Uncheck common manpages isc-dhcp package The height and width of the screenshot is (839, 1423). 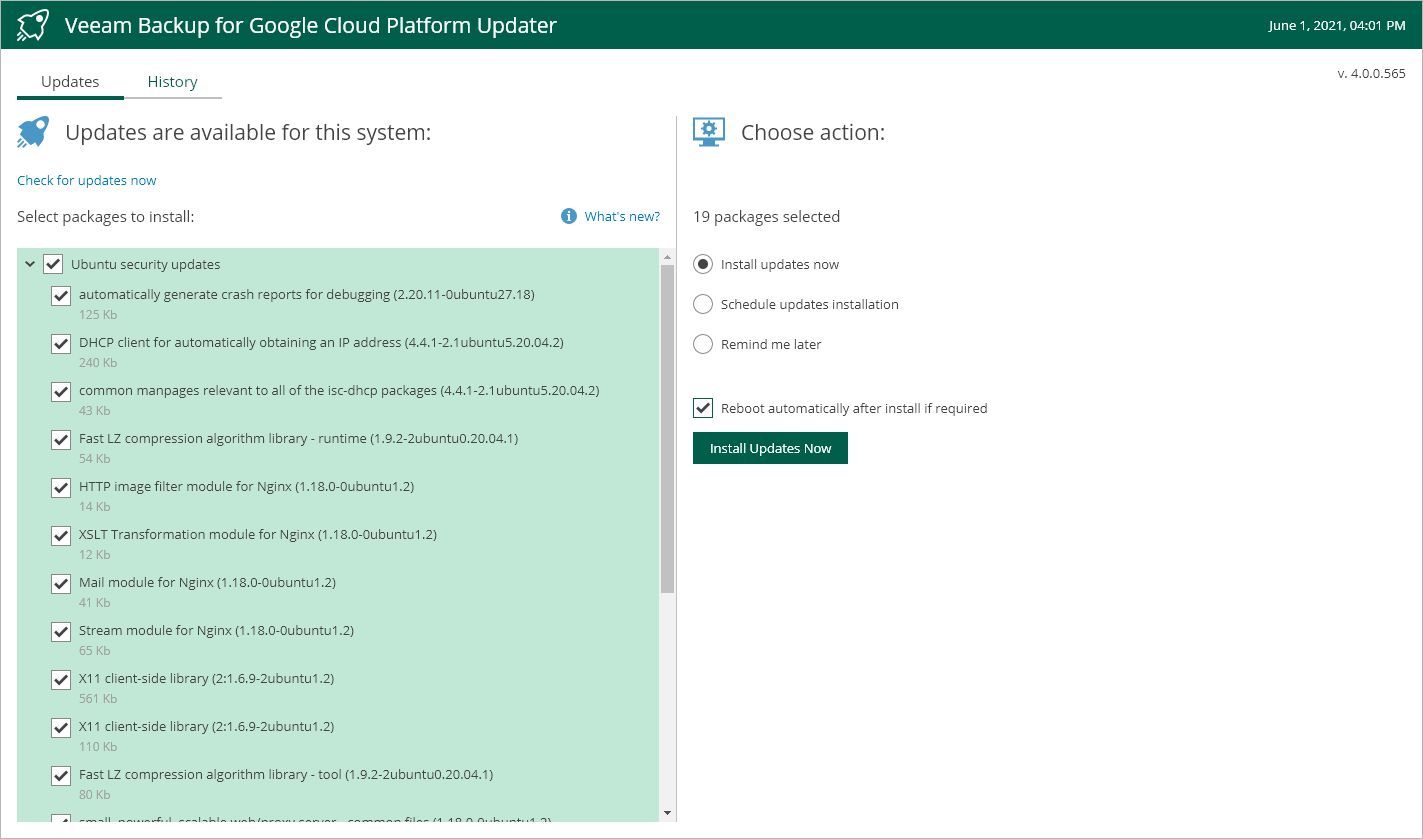point(61,392)
